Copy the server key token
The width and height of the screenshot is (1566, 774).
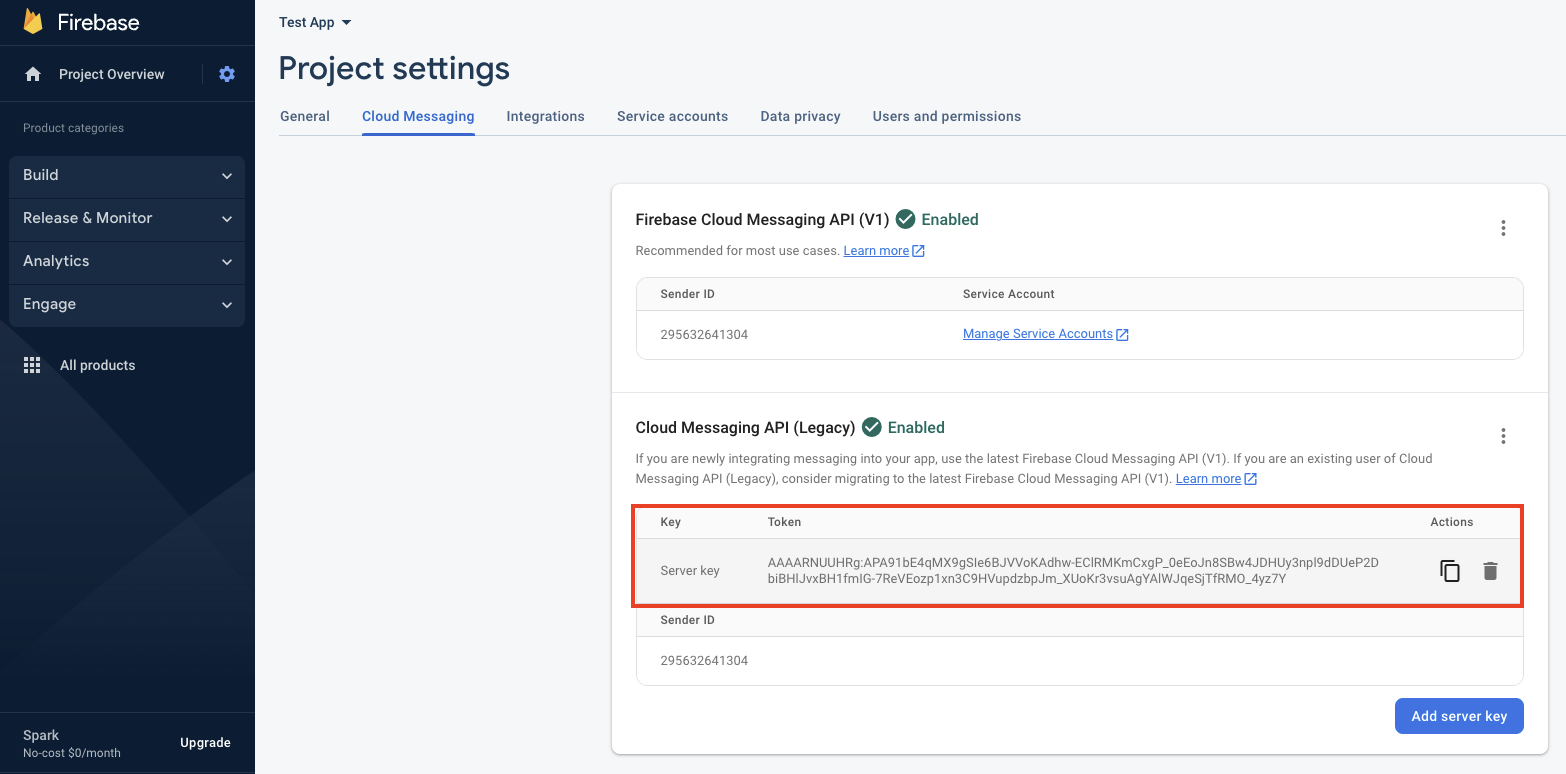pyautogui.click(x=1449, y=571)
